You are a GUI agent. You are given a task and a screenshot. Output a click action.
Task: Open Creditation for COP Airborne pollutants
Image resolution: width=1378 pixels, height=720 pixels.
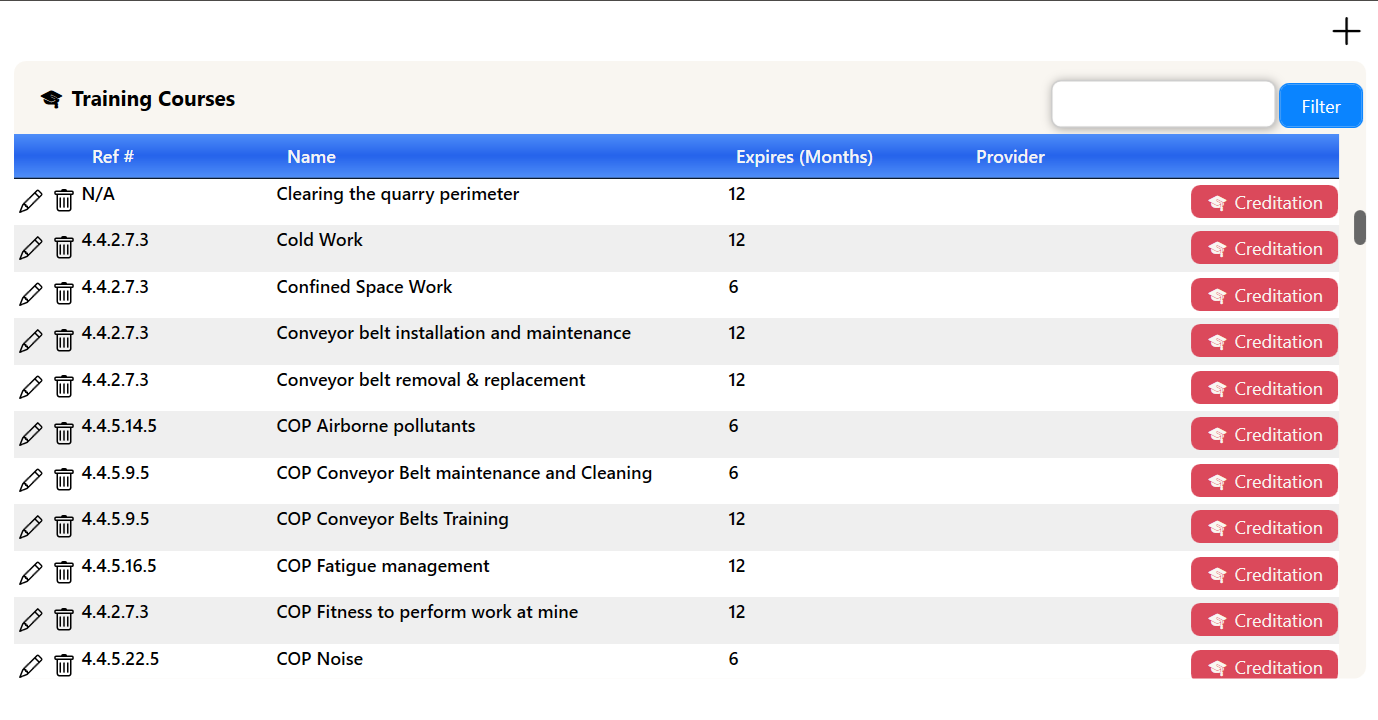(1264, 434)
